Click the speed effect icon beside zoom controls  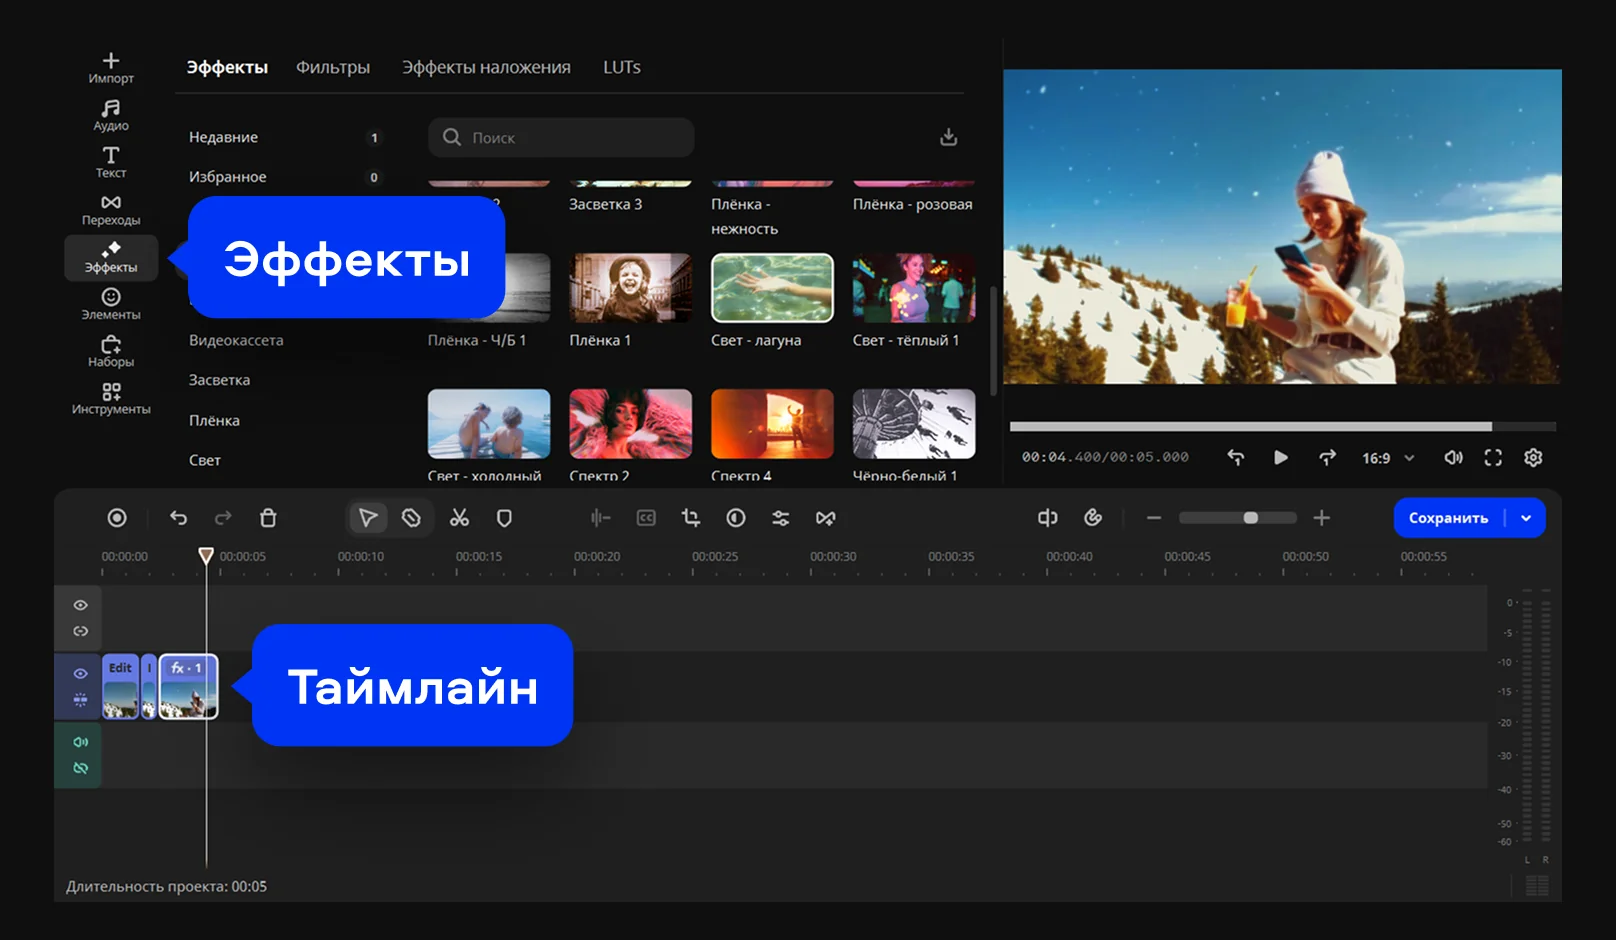click(1093, 518)
